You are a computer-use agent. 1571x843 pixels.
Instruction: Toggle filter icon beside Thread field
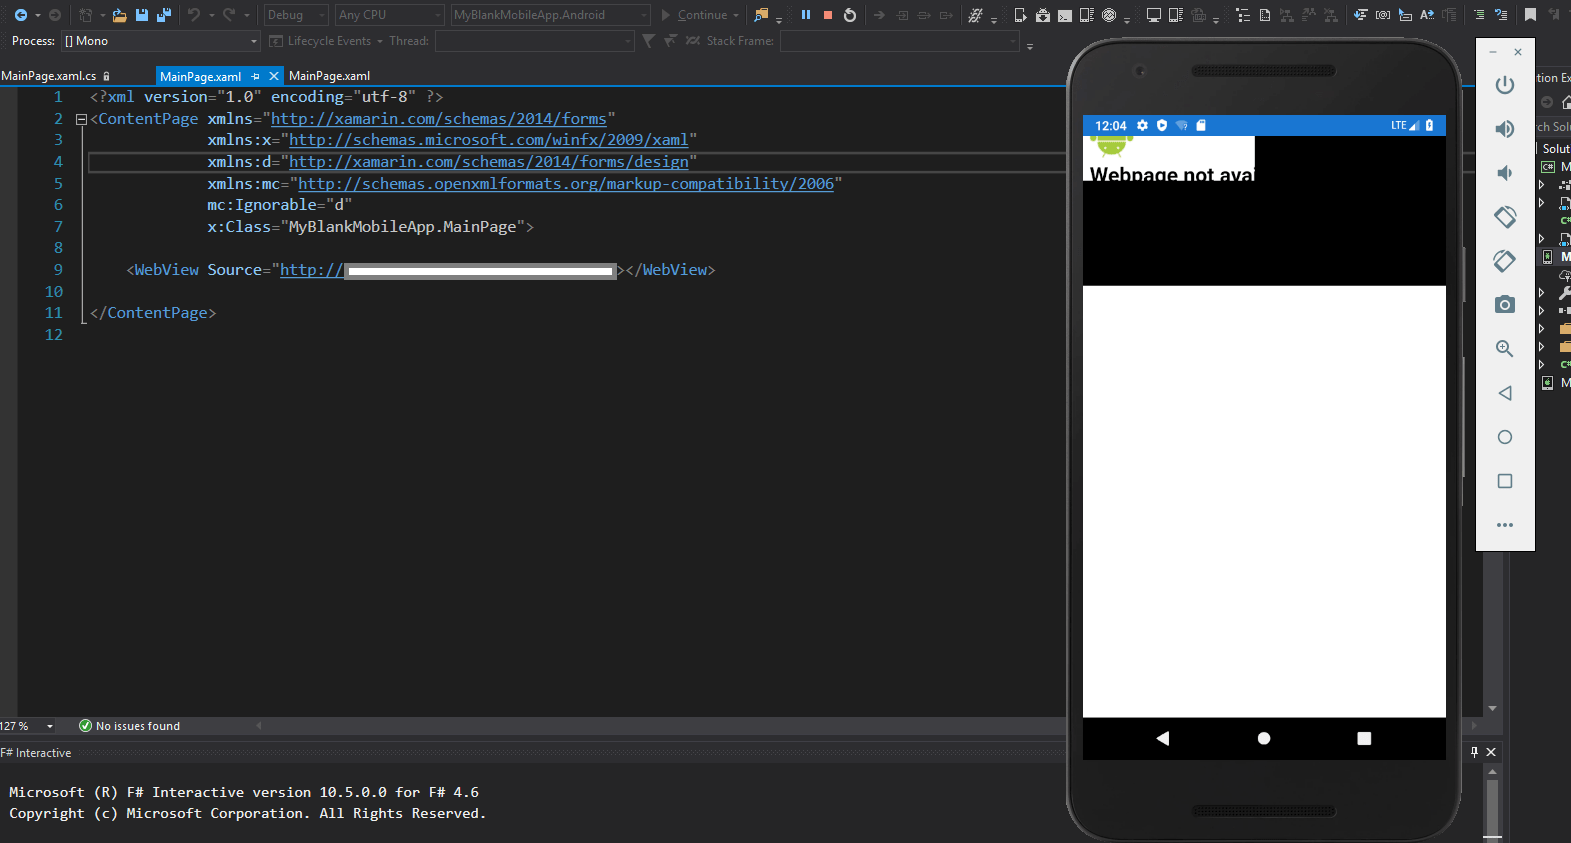coord(648,41)
